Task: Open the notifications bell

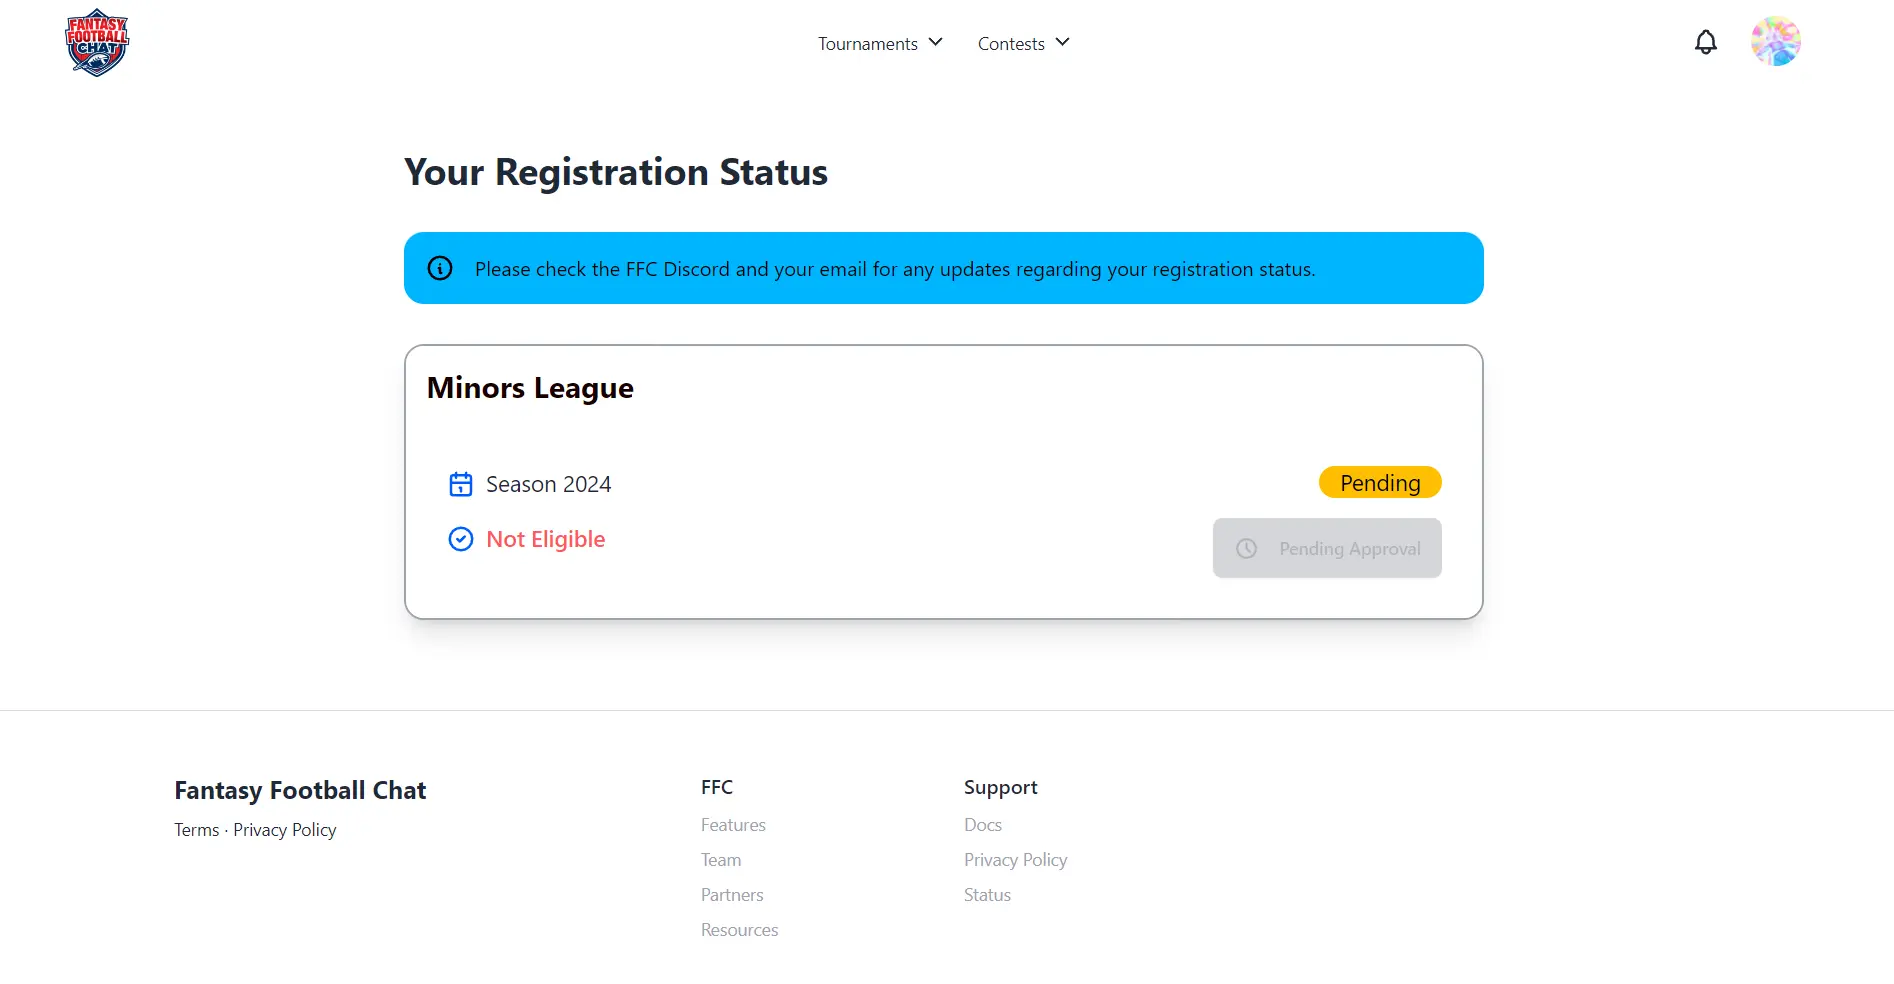Action: point(1705,42)
